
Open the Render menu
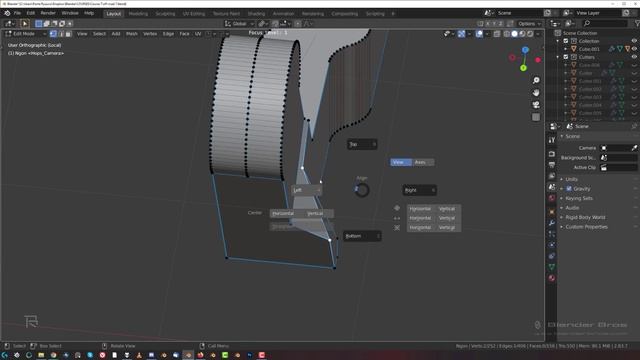point(48,13)
